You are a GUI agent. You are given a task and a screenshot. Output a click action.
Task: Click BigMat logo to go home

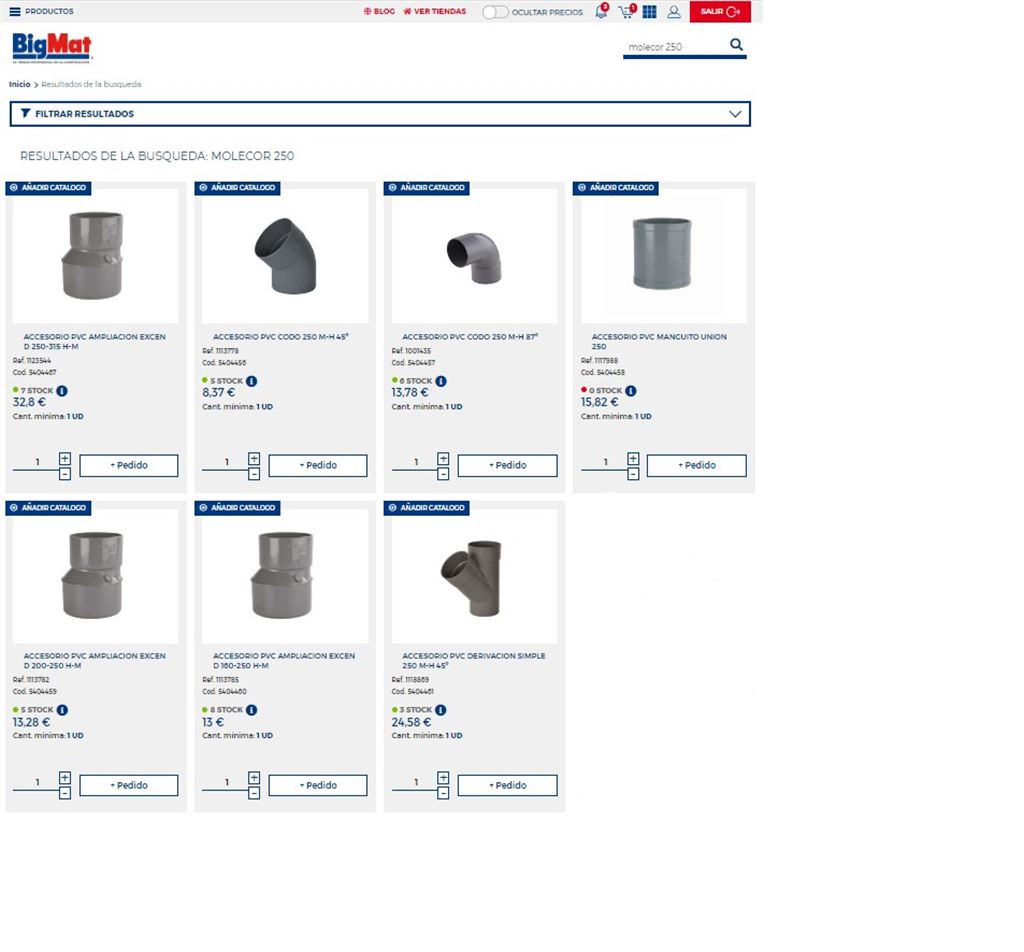click(52, 46)
